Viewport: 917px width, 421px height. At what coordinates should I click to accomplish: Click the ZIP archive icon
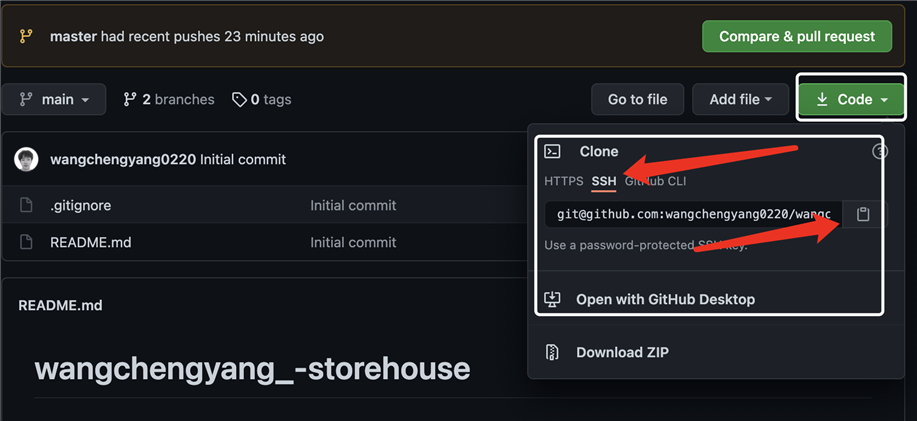tap(552, 352)
